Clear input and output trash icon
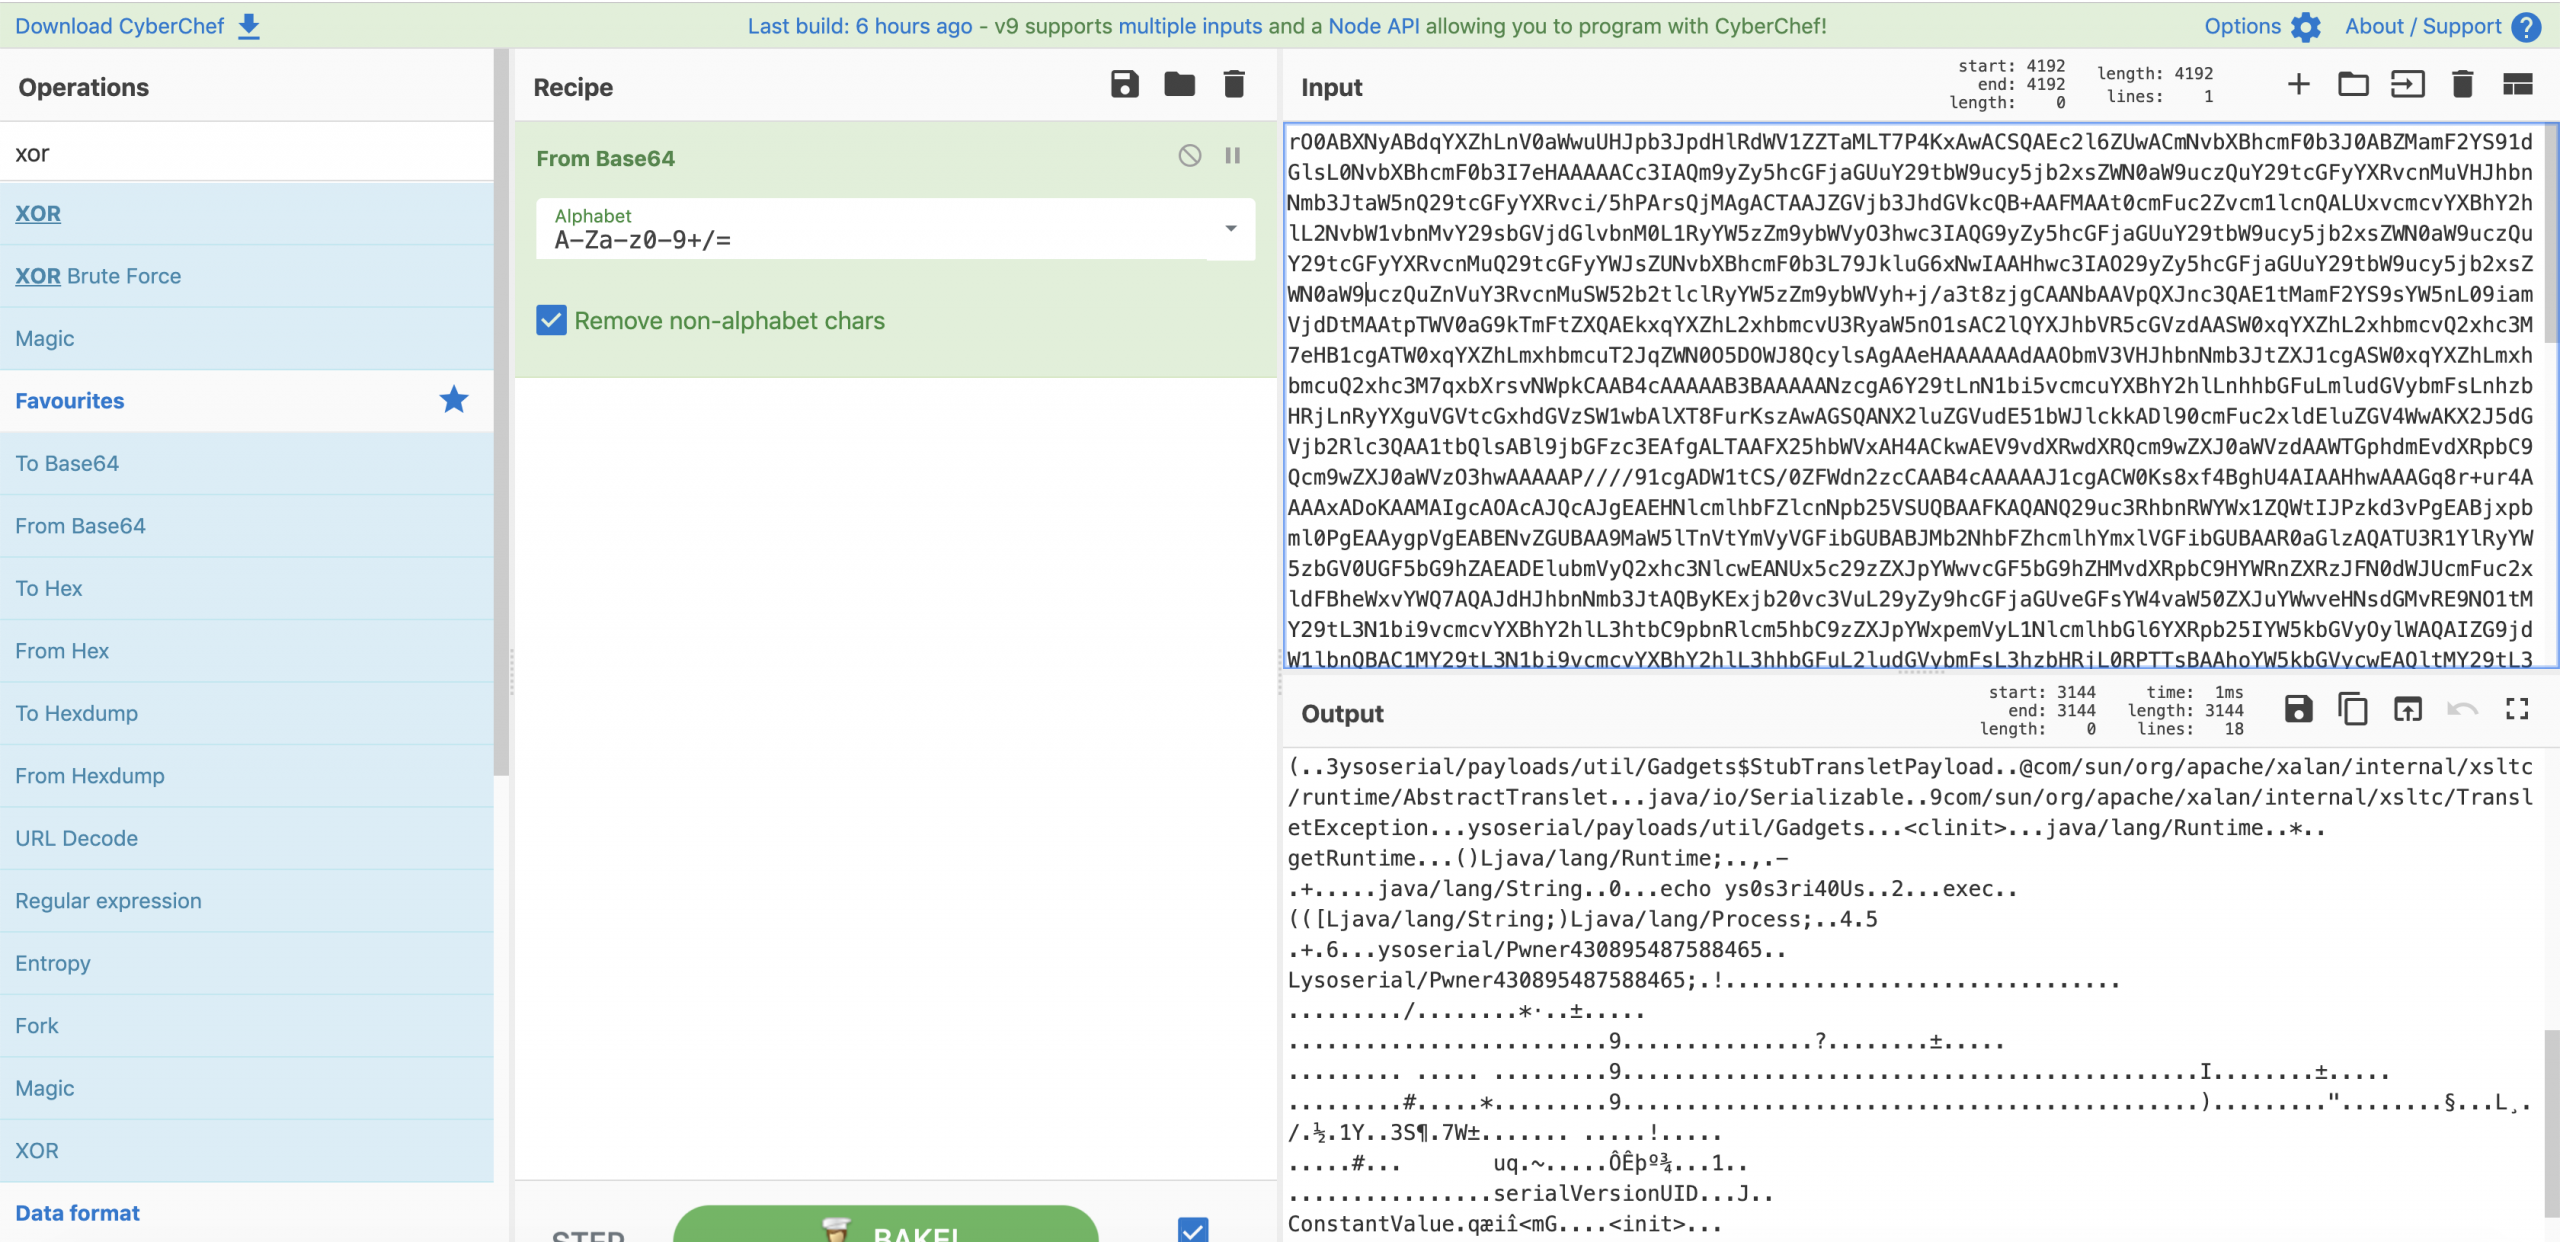This screenshot has width=2560, height=1242. (2463, 84)
